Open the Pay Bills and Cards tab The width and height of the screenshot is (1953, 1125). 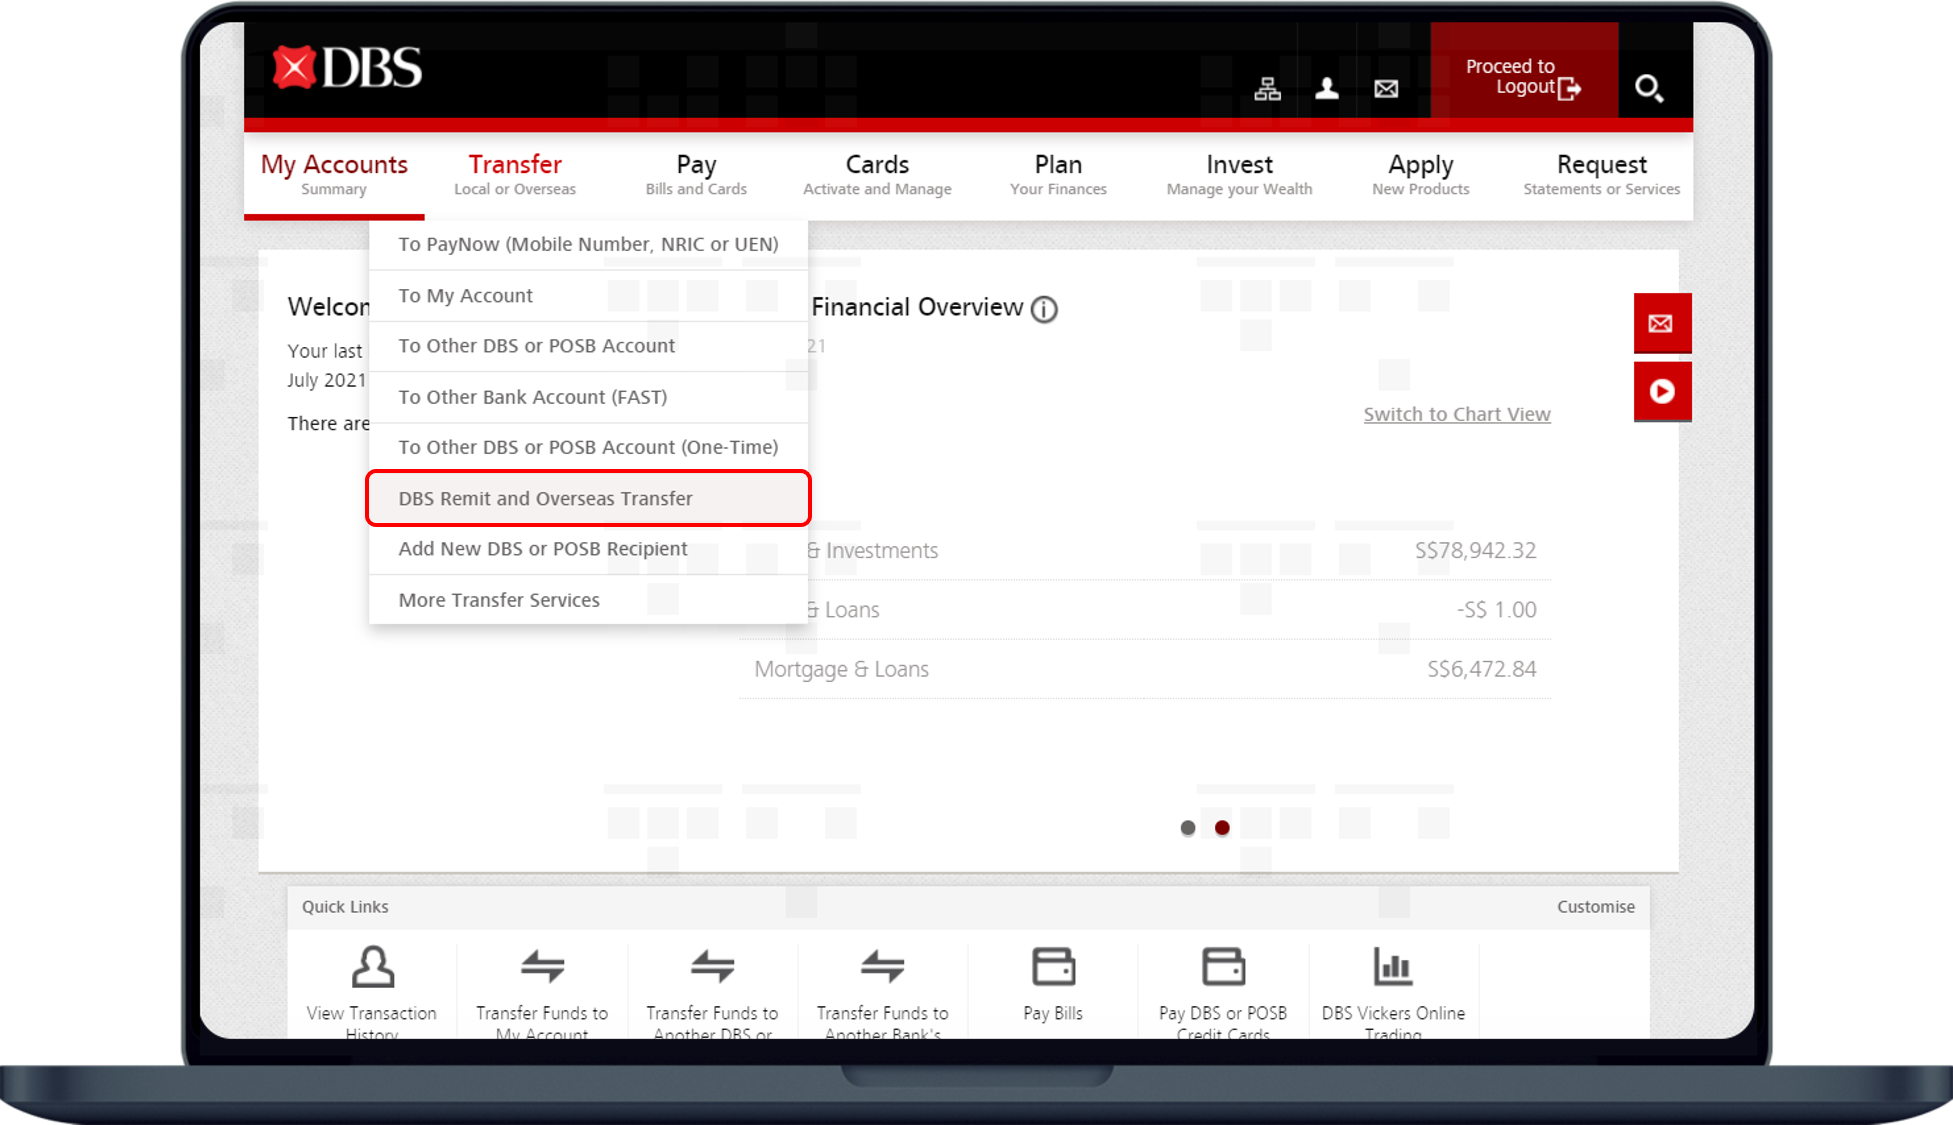point(696,174)
